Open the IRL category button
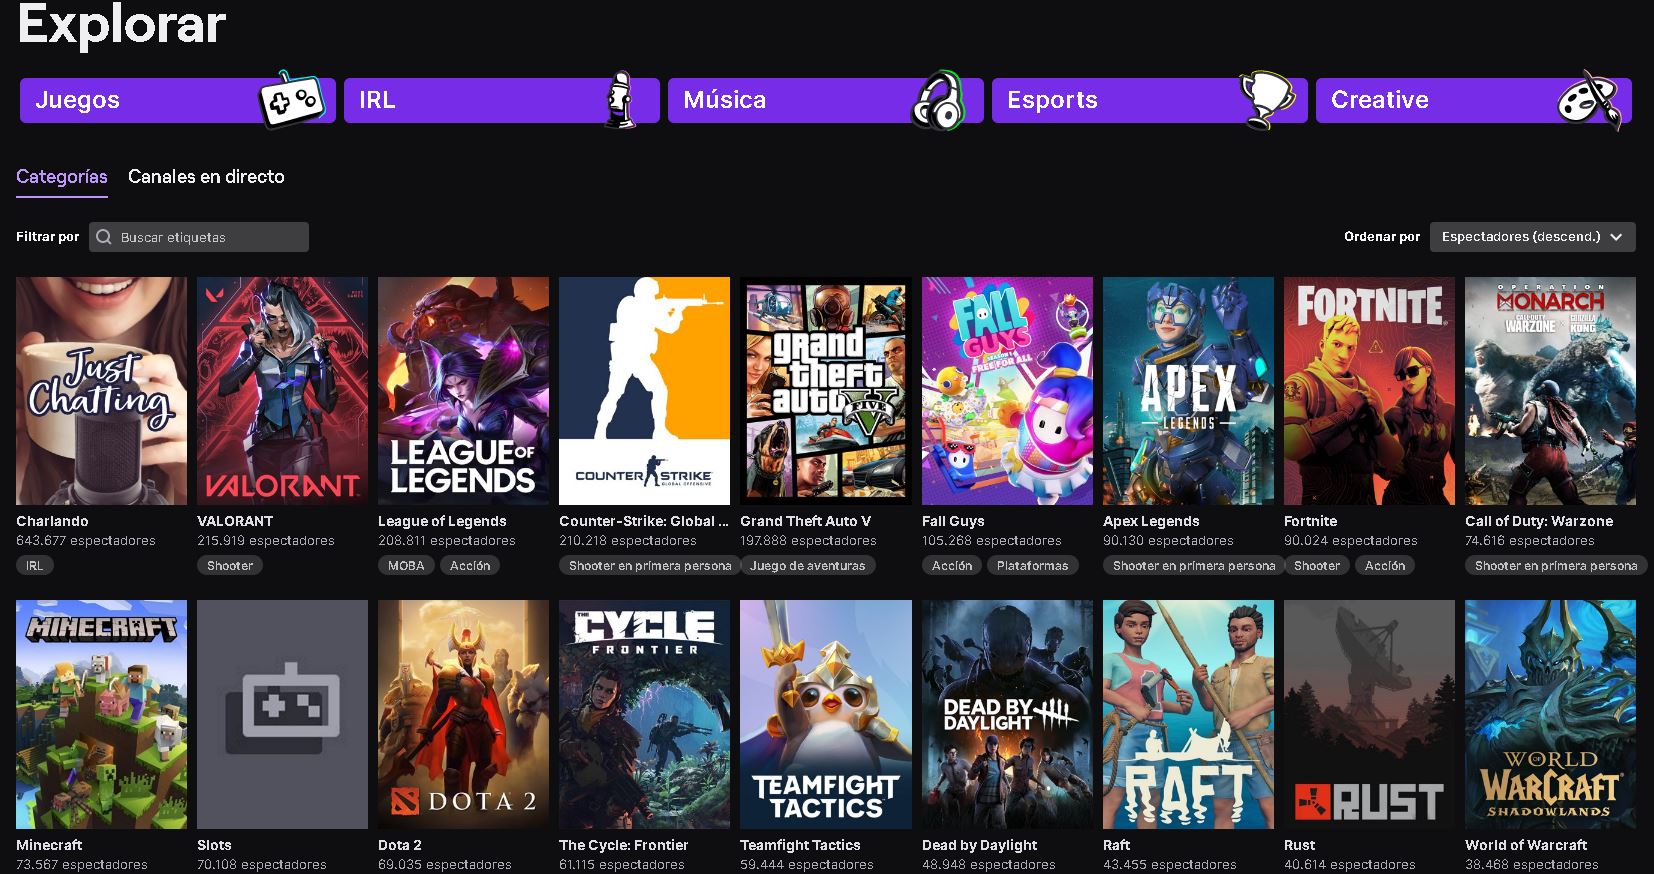Screen dimensions: 1654x874 click(x=501, y=100)
